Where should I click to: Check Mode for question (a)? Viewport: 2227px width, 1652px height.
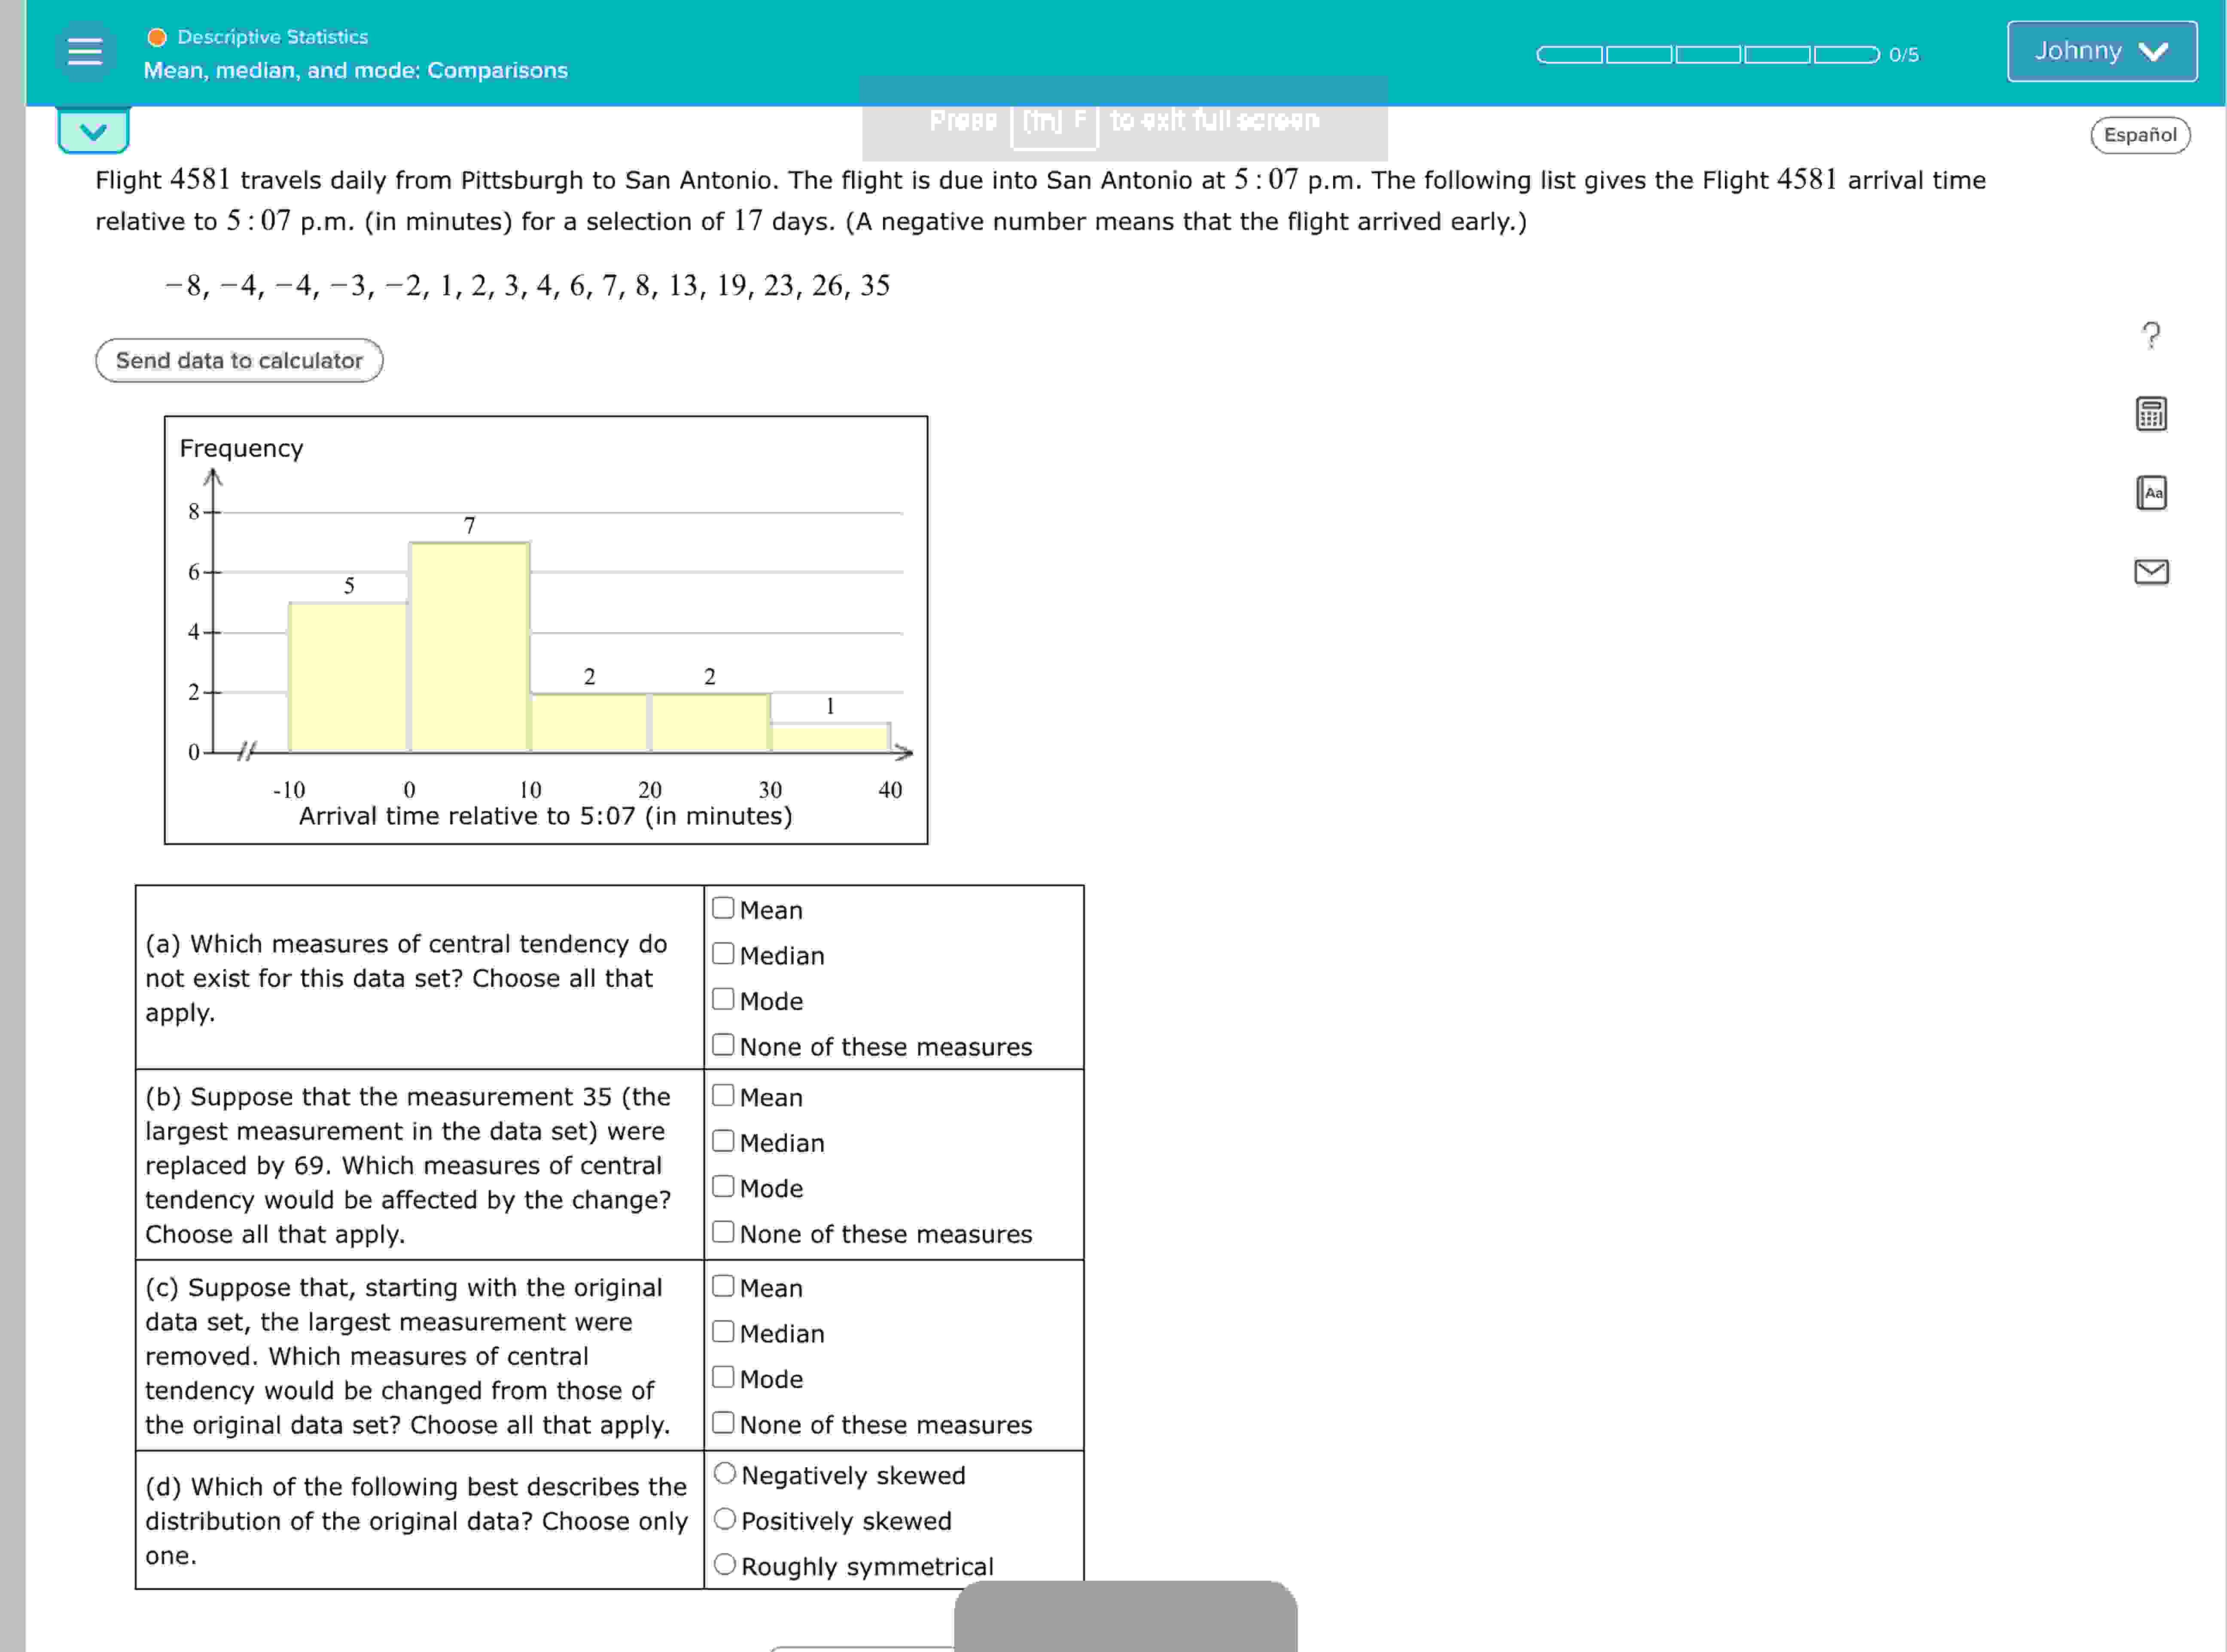point(723,999)
